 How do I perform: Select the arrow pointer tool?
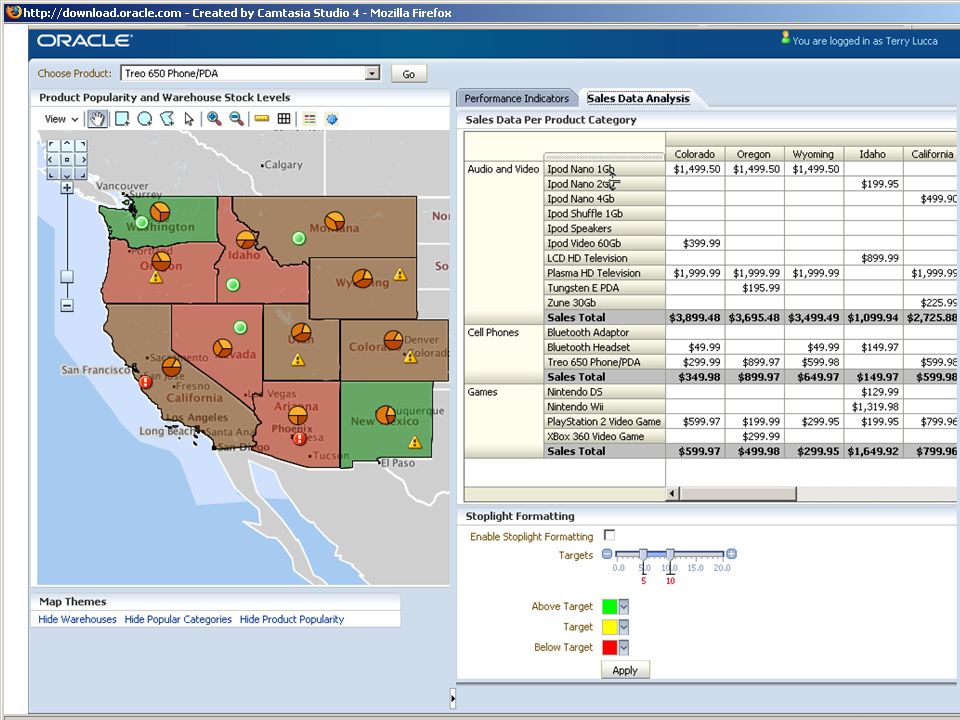point(189,119)
